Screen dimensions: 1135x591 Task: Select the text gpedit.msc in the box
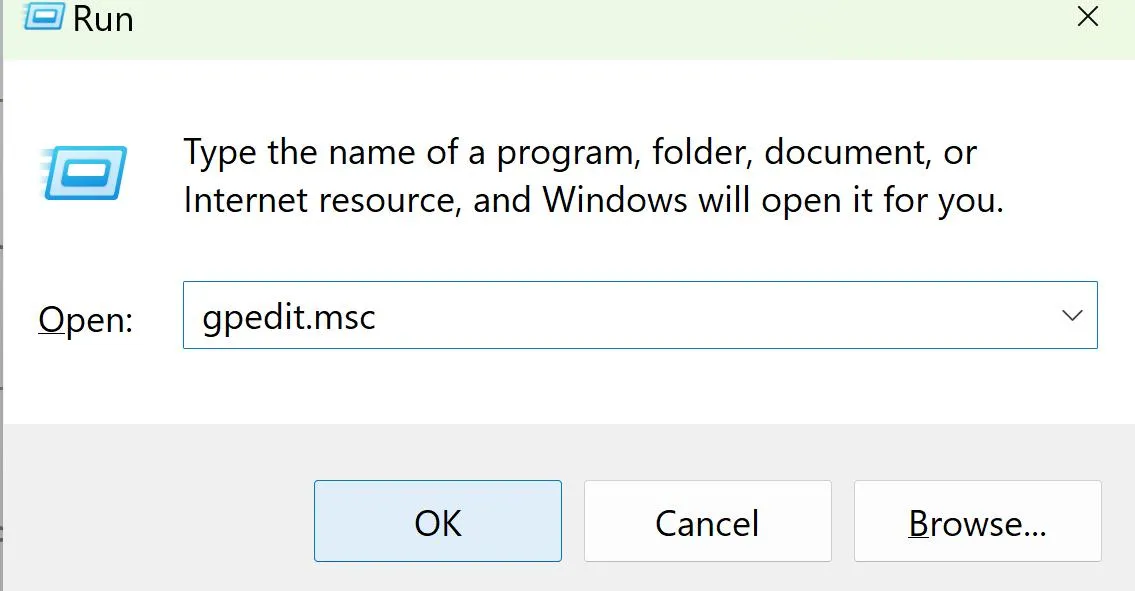pos(287,315)
